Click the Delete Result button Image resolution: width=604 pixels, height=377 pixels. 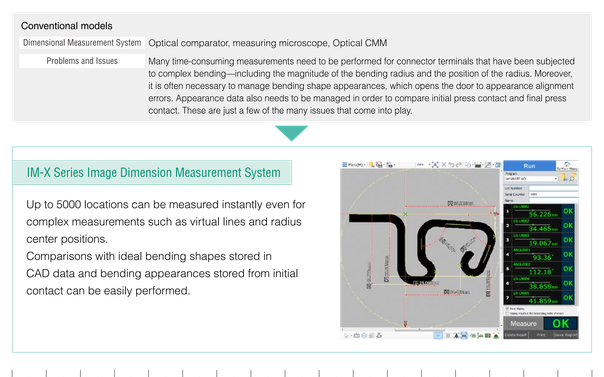click(516, 335)
